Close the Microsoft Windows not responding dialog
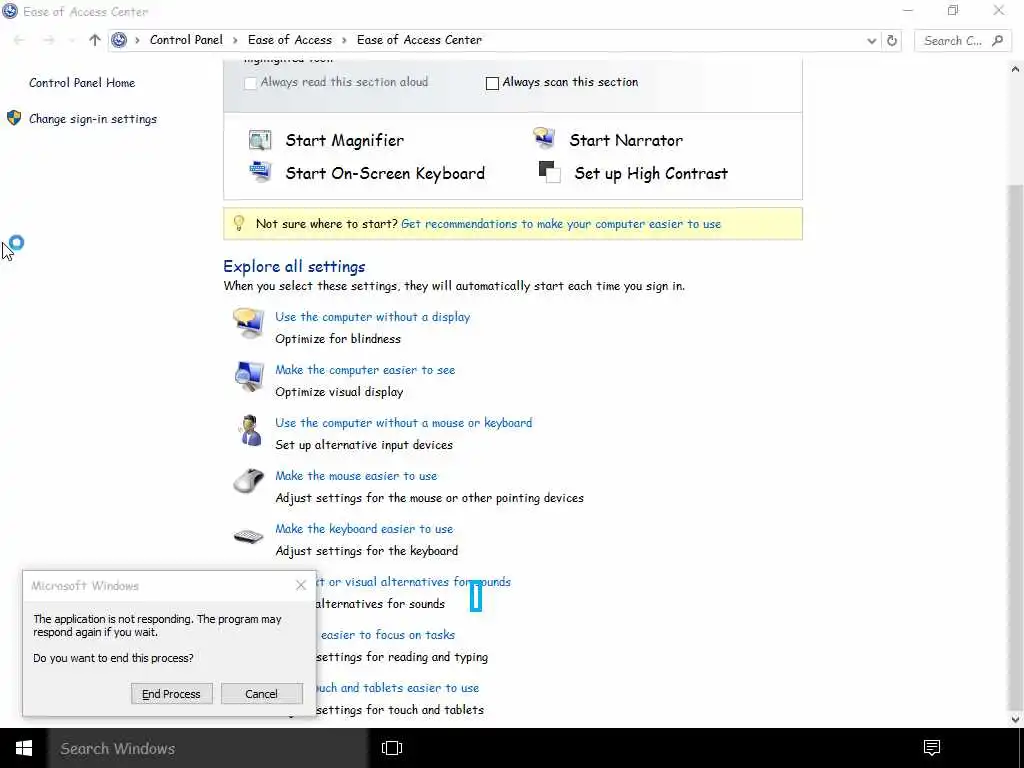 (x=300, y=585)
